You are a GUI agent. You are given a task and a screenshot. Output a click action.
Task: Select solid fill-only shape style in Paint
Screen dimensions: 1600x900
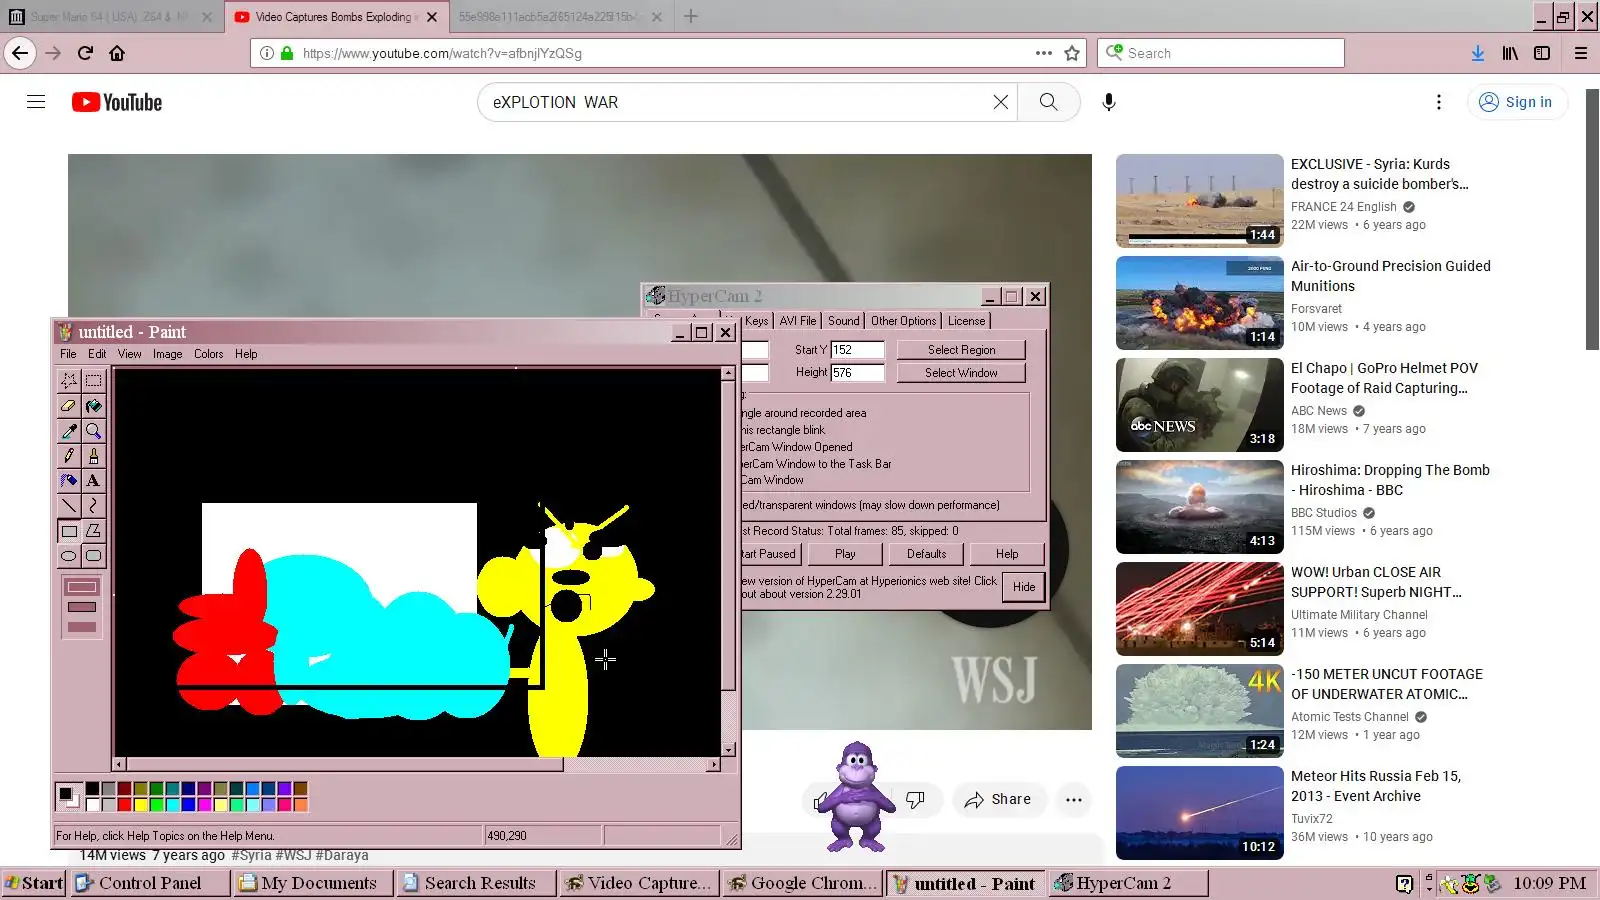pyautogui.click(x=82, y=627)
